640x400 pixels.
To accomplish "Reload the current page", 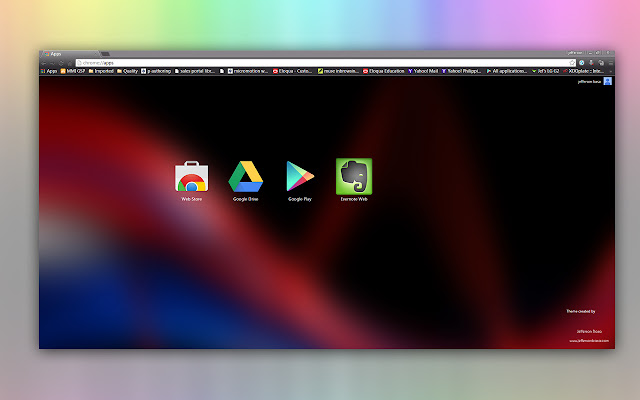I will tap(61, 63).
